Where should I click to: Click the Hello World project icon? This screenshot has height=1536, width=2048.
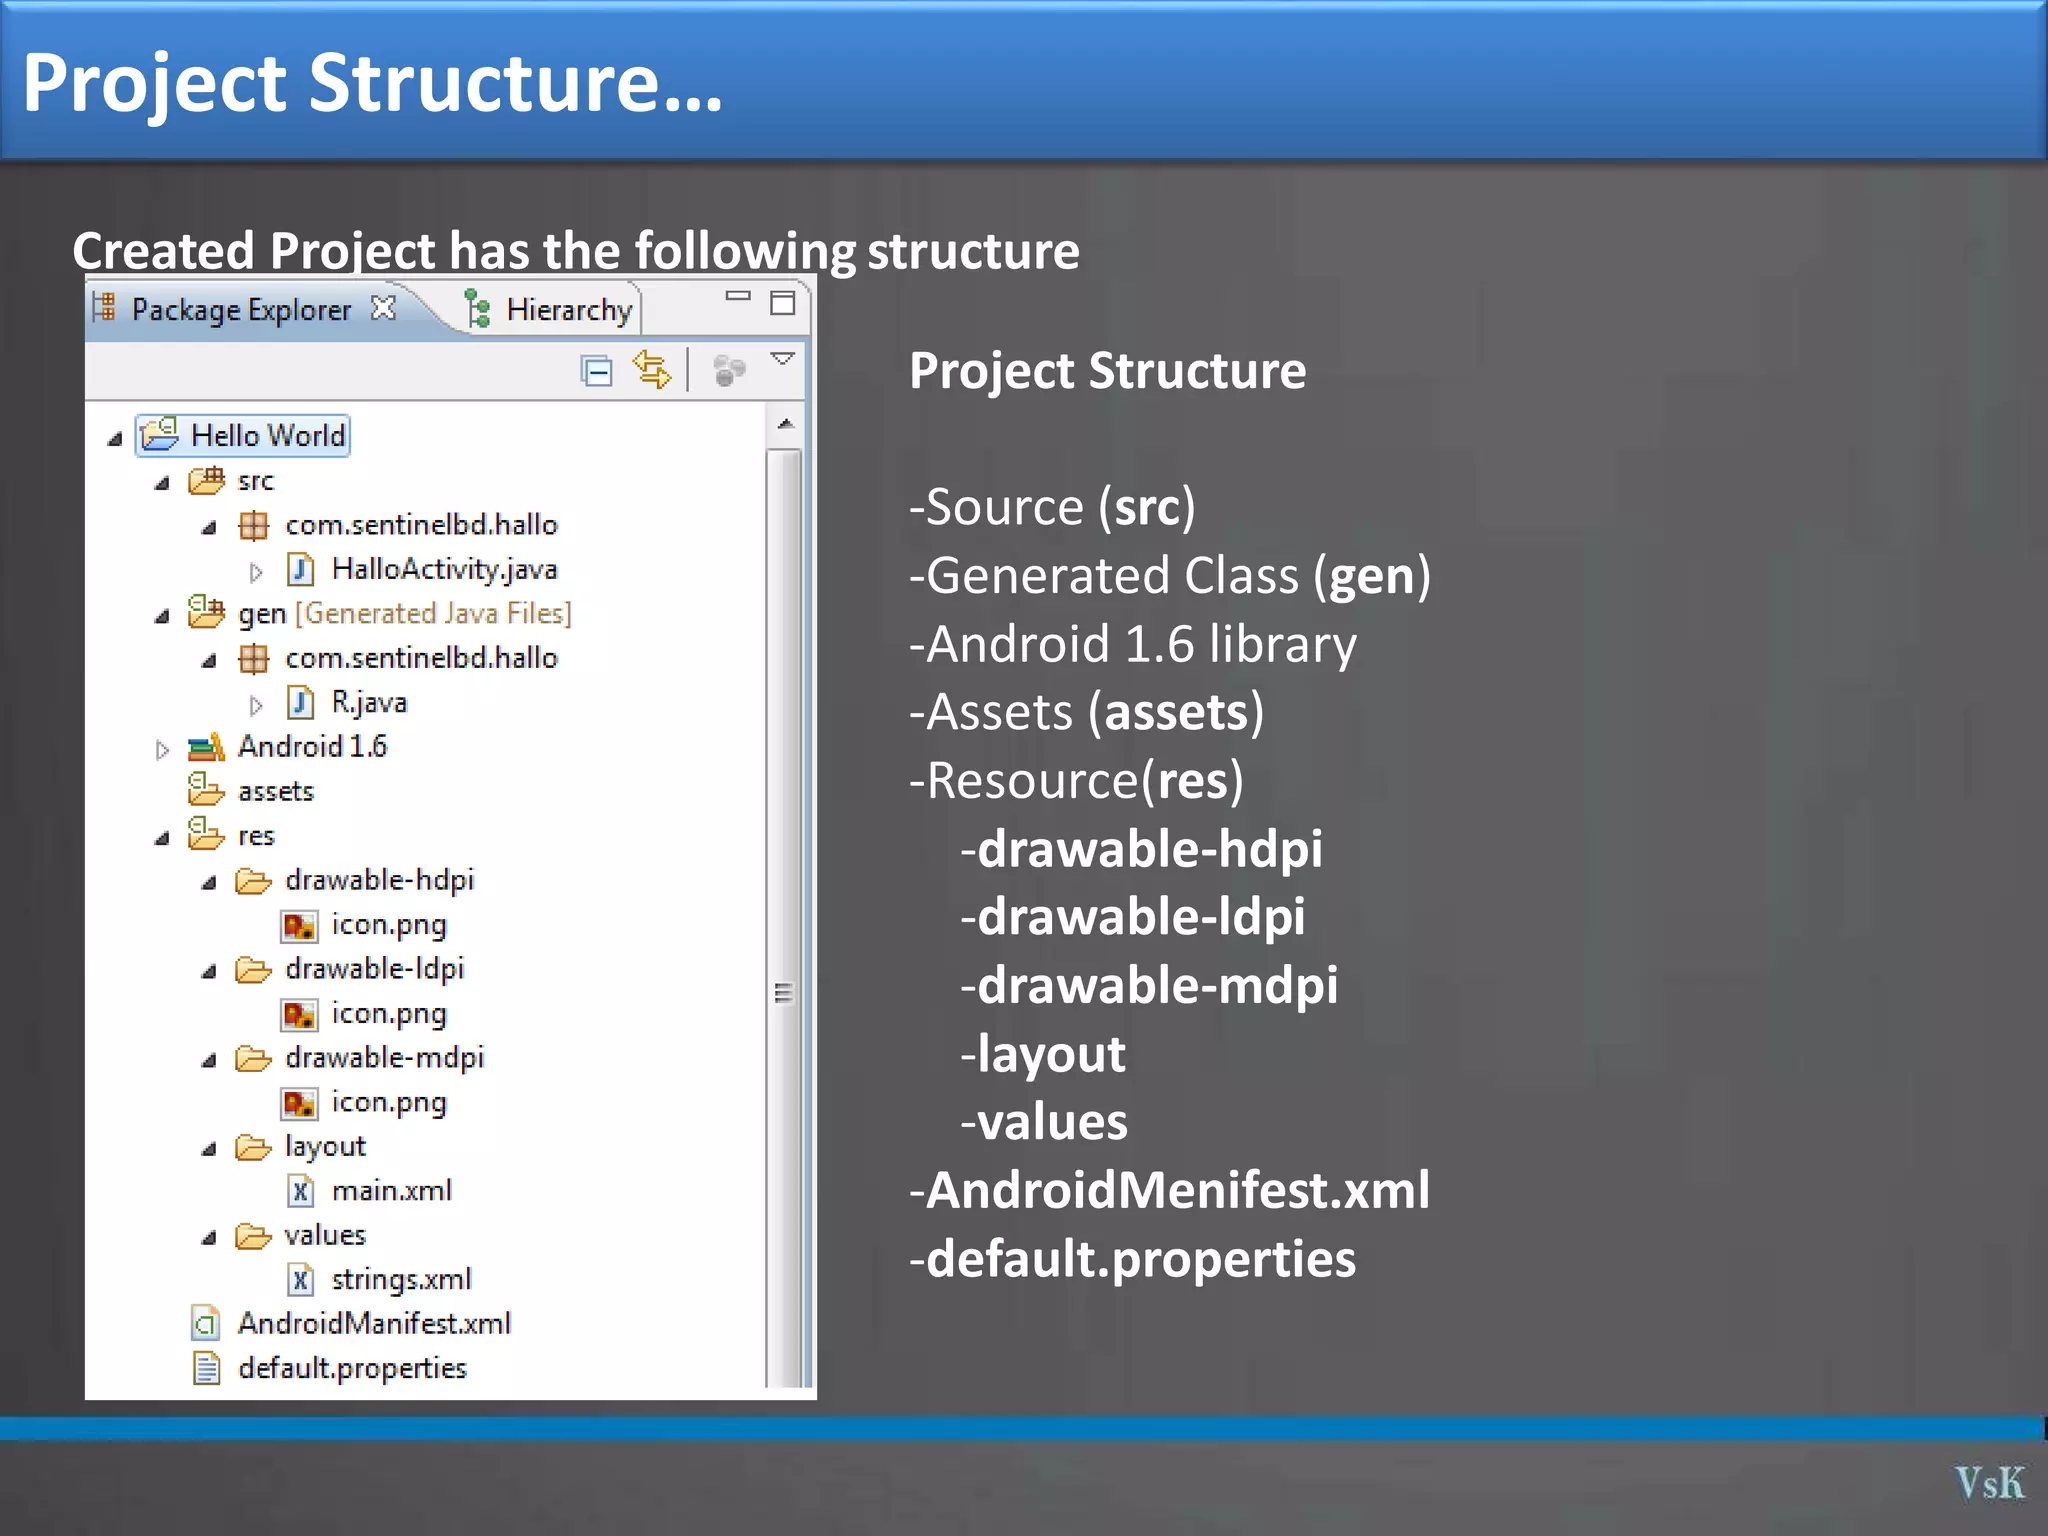(159, 434)
